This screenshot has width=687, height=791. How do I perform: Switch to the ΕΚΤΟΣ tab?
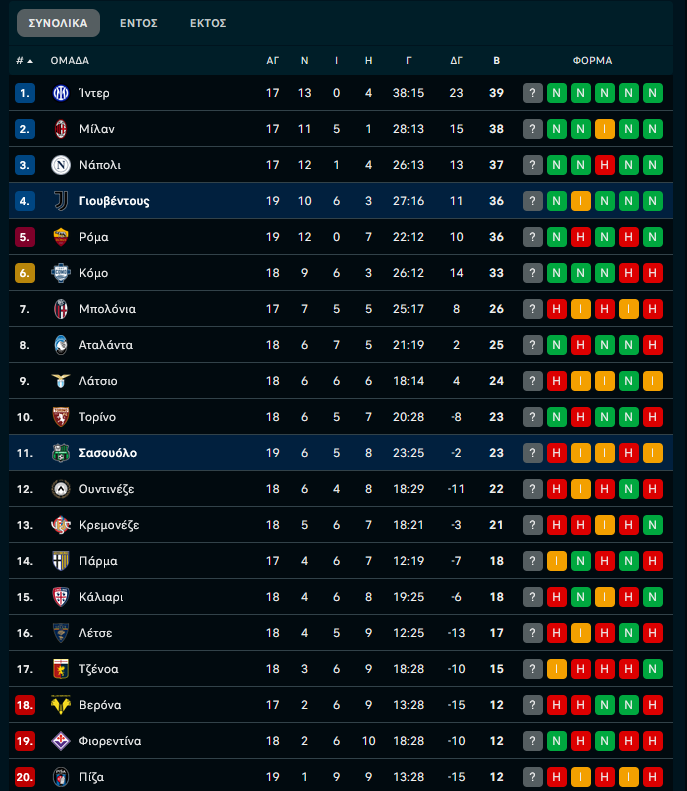(x=208, y=23)
